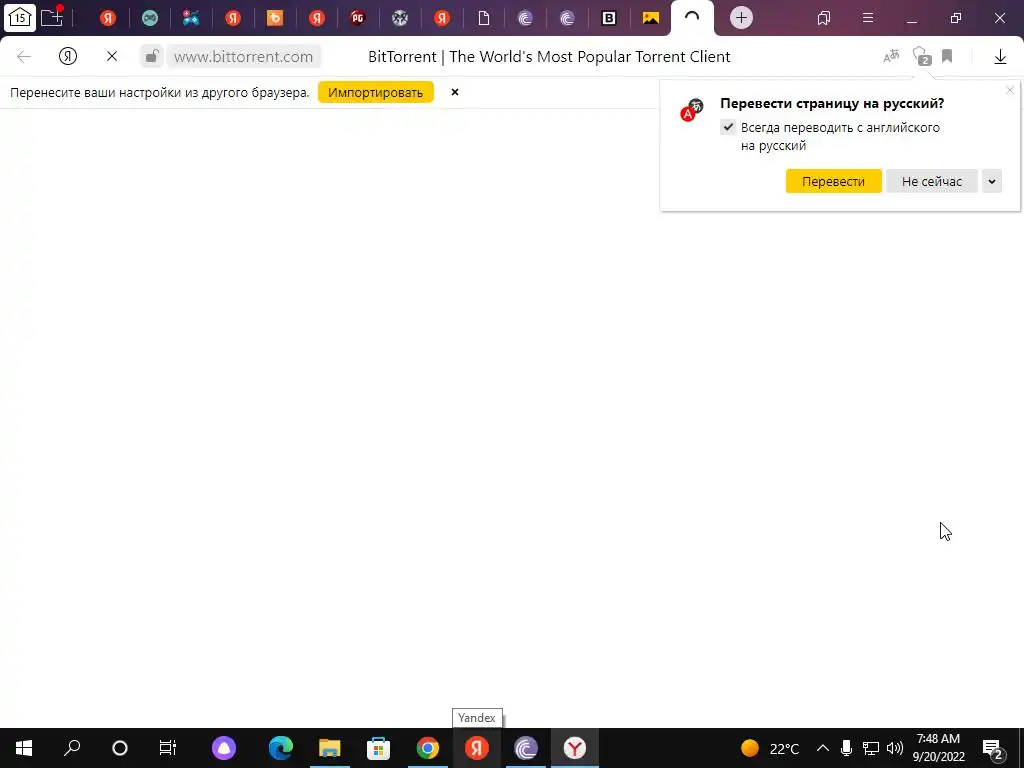Viewport: 1024px width, 768px height.
Task: Click the new tab group icon with red dot
Action: tap(52, 16)
